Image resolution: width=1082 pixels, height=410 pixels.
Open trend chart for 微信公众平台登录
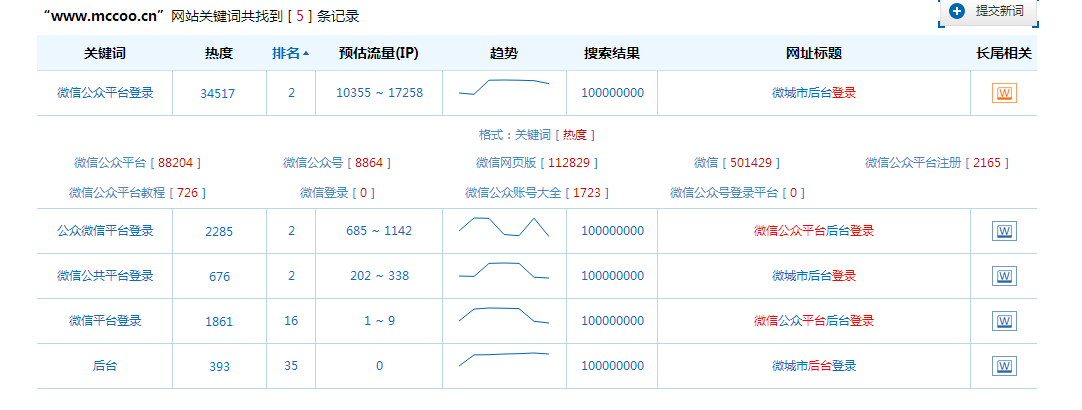[504, 87]
